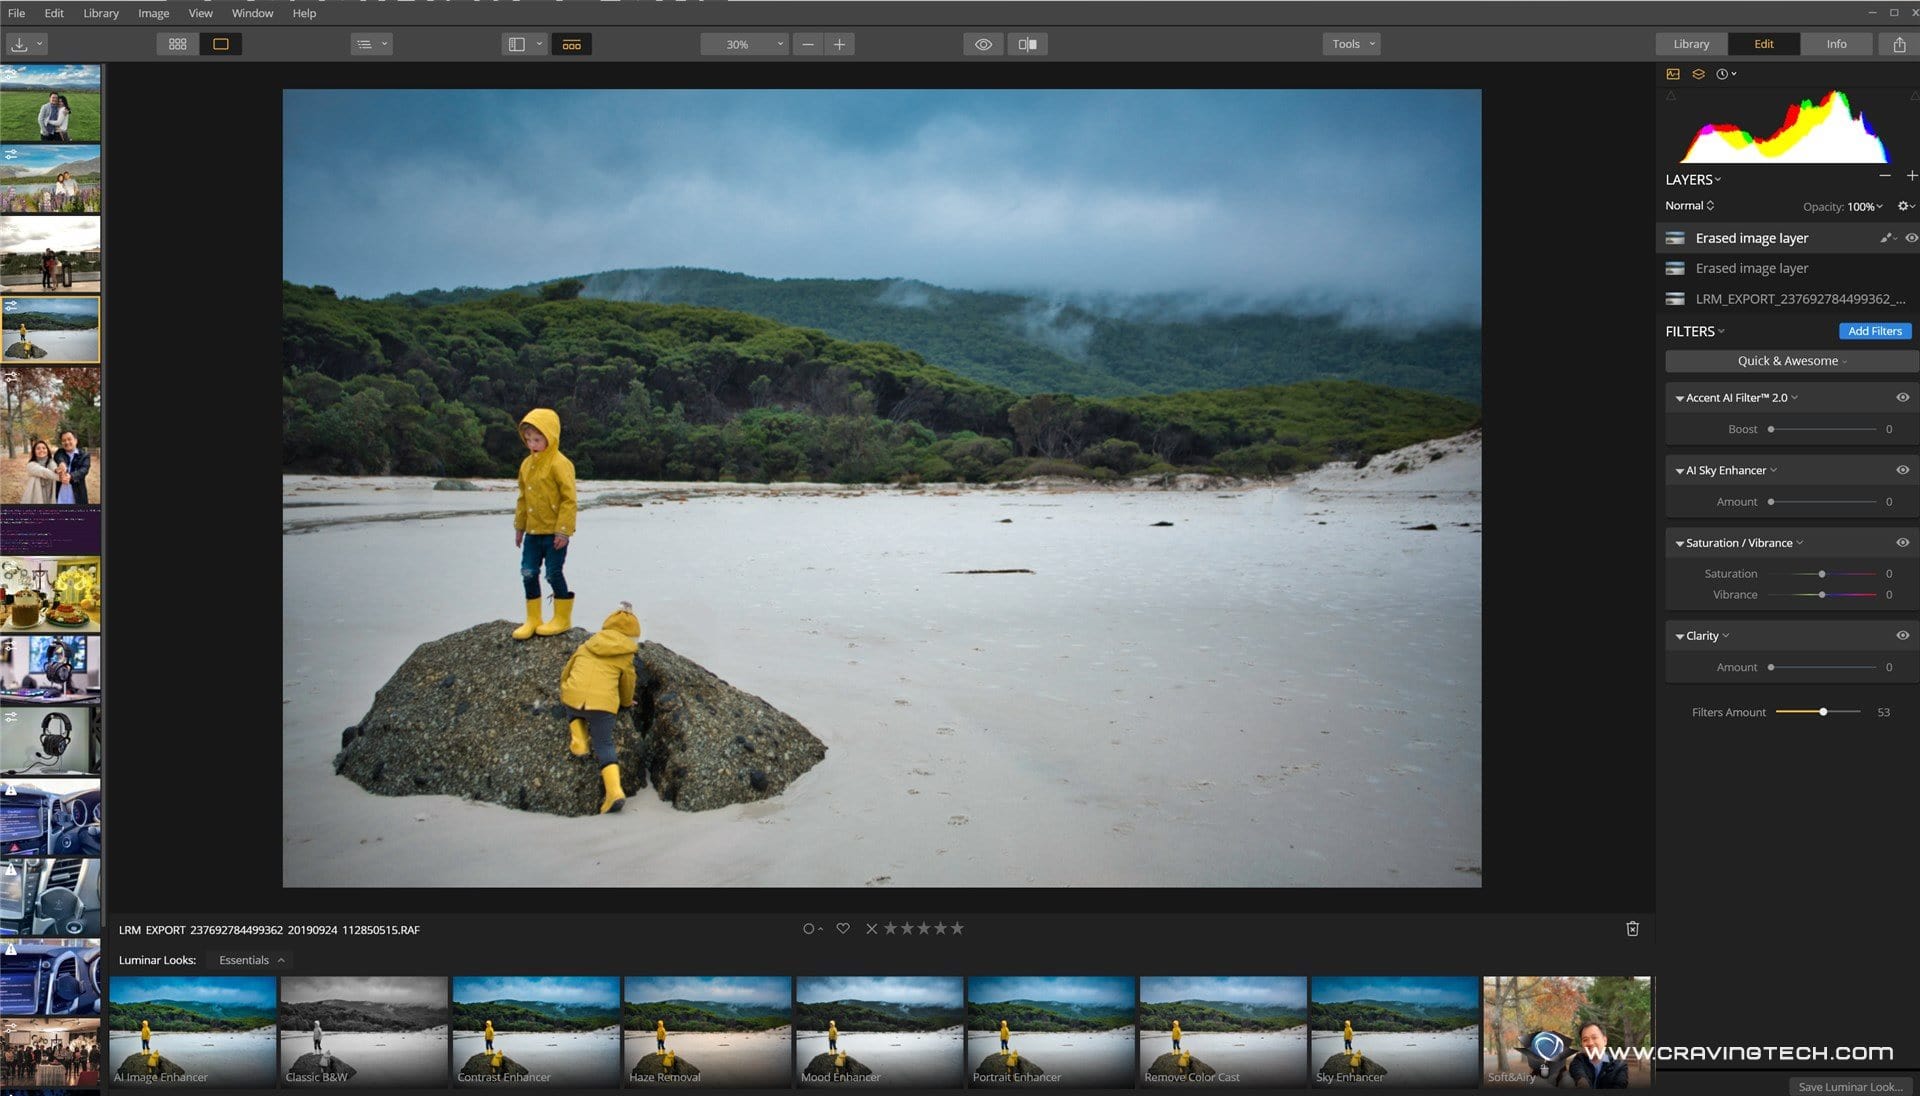Toggle the histogram panel icon
1920x1096 pixels.
(x=1673, y=74)
